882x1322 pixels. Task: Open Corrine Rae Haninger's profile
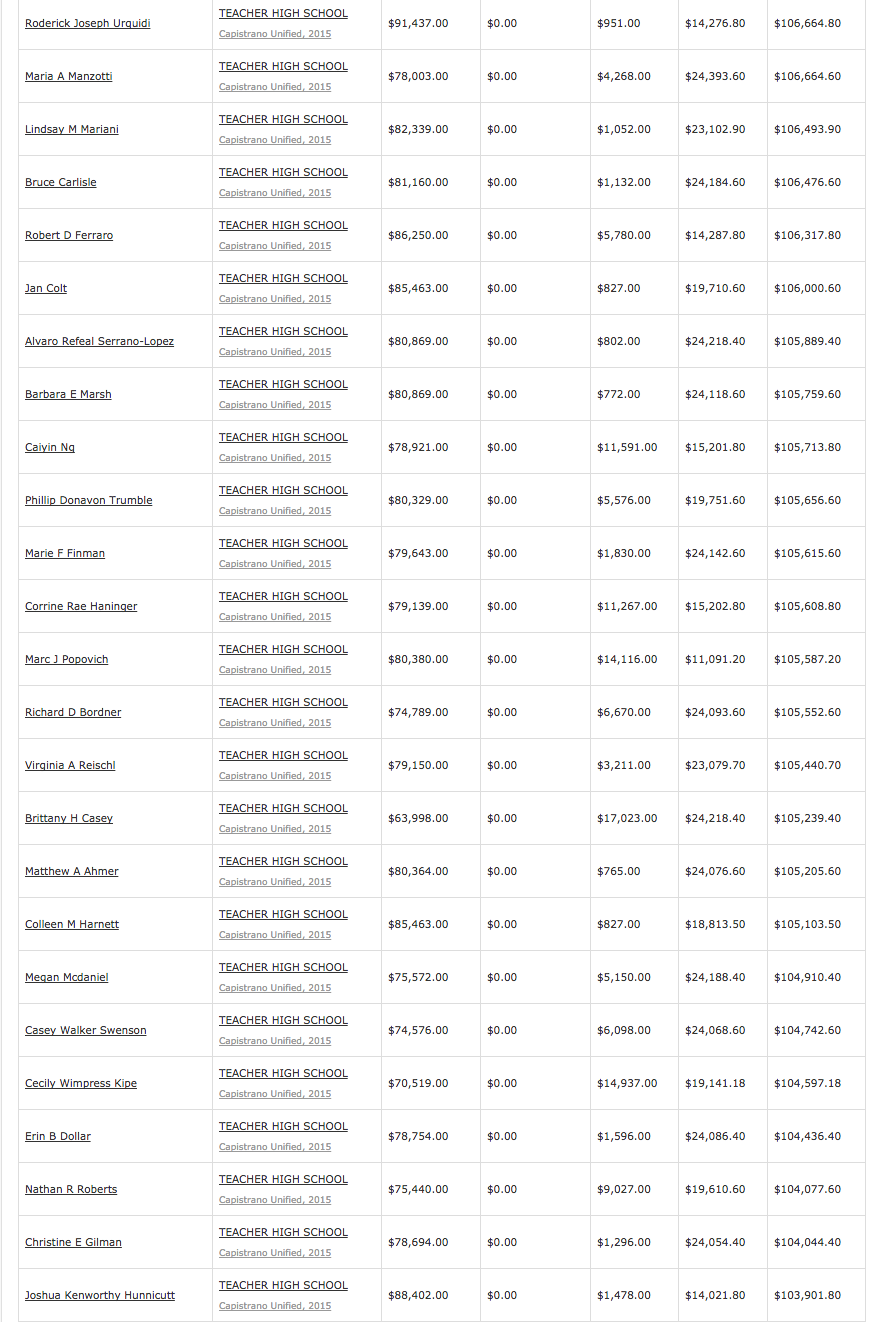[81, 606]
